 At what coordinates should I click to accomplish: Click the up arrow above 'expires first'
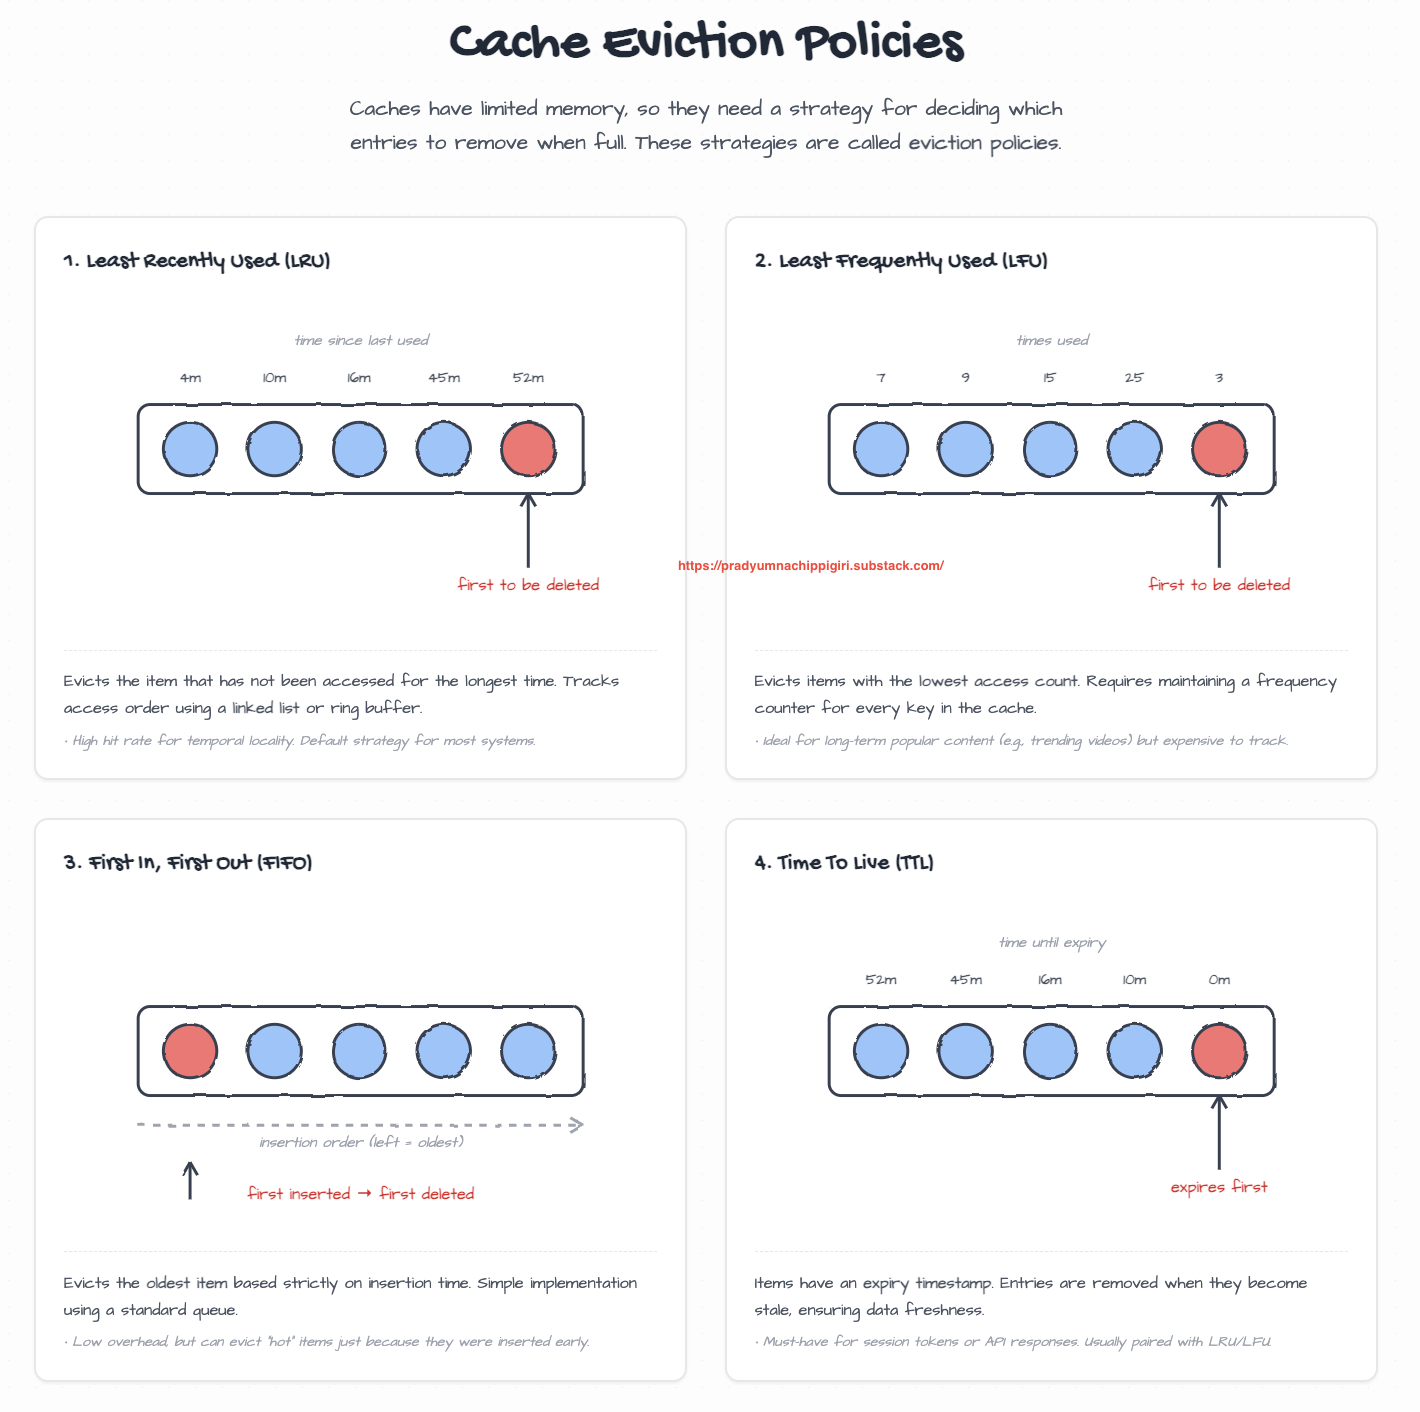(1219, 1132)
